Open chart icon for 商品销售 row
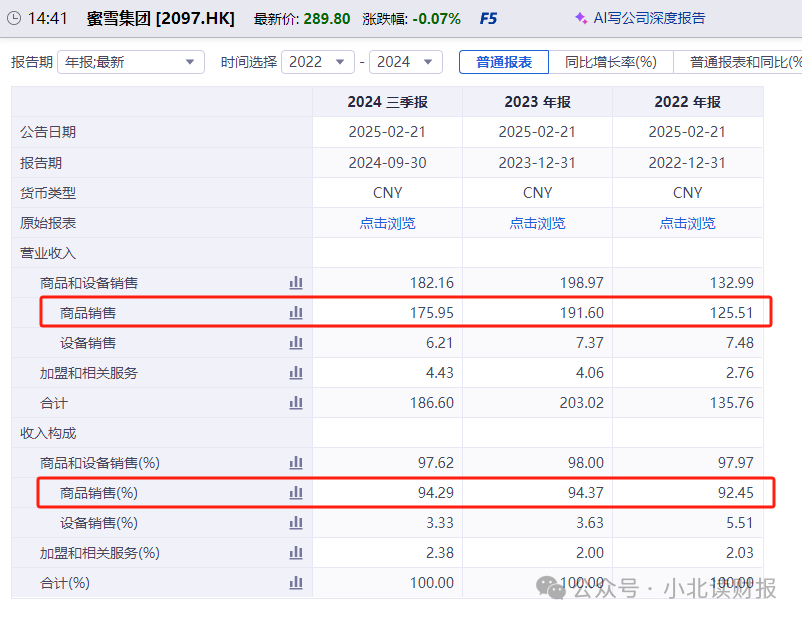The width and height of the screenshot is (802, 620). pos(296,313)
